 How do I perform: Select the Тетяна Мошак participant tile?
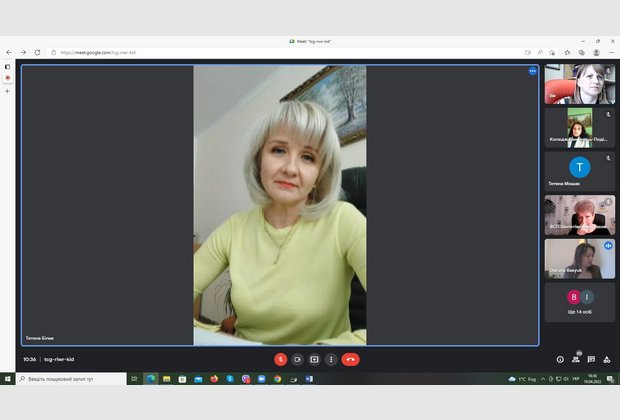[579, 170]
